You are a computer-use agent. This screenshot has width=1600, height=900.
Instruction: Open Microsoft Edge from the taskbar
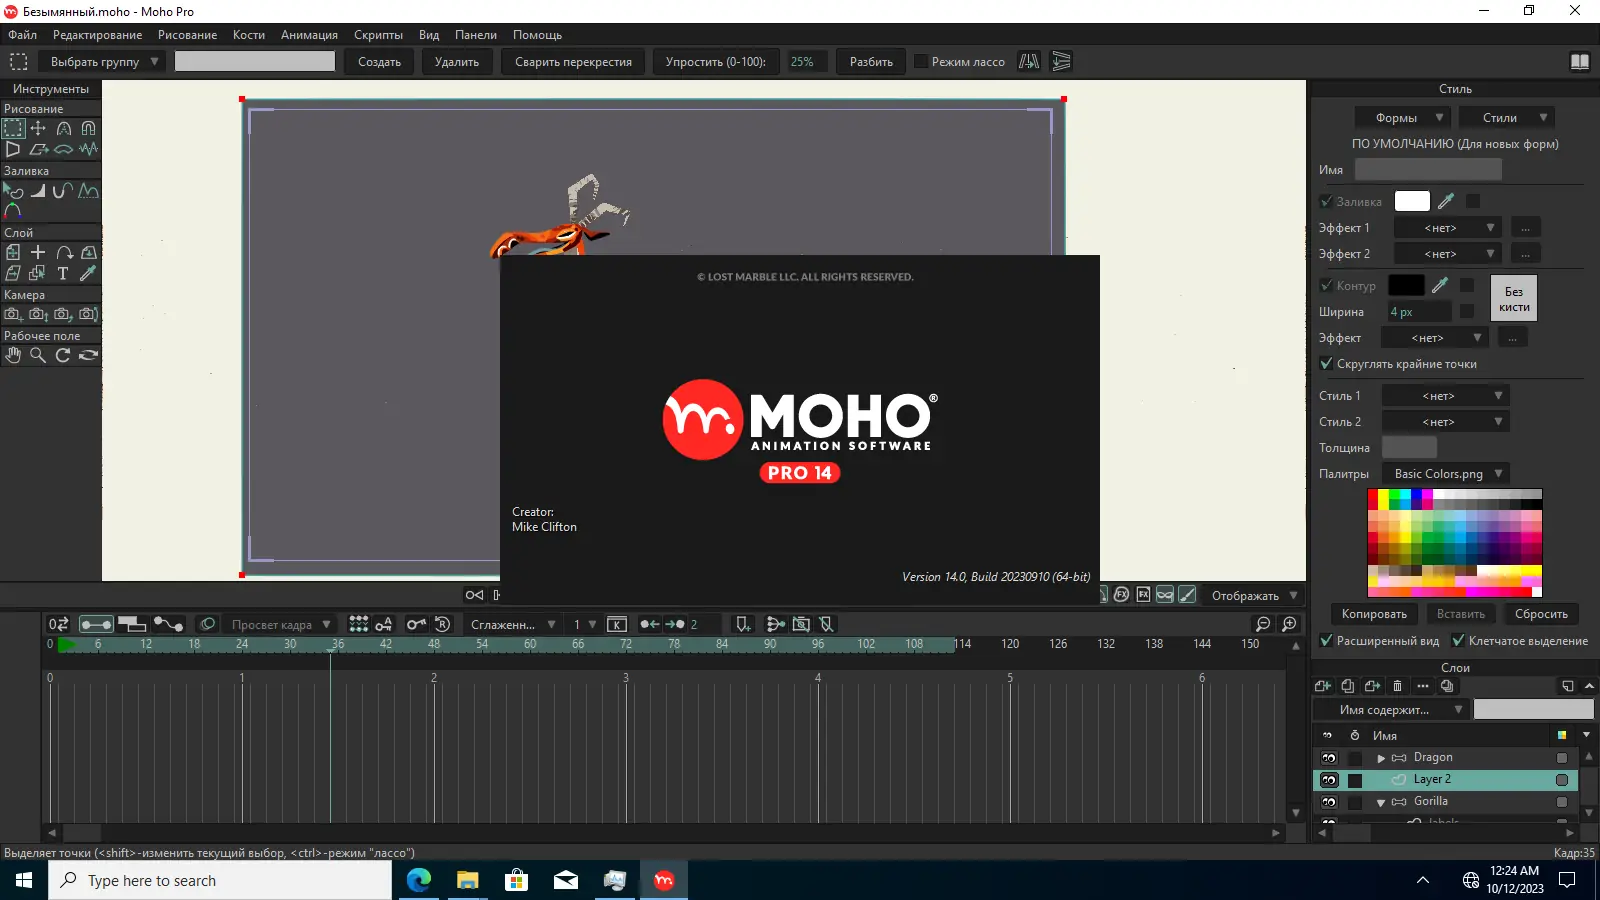point(418,880)
